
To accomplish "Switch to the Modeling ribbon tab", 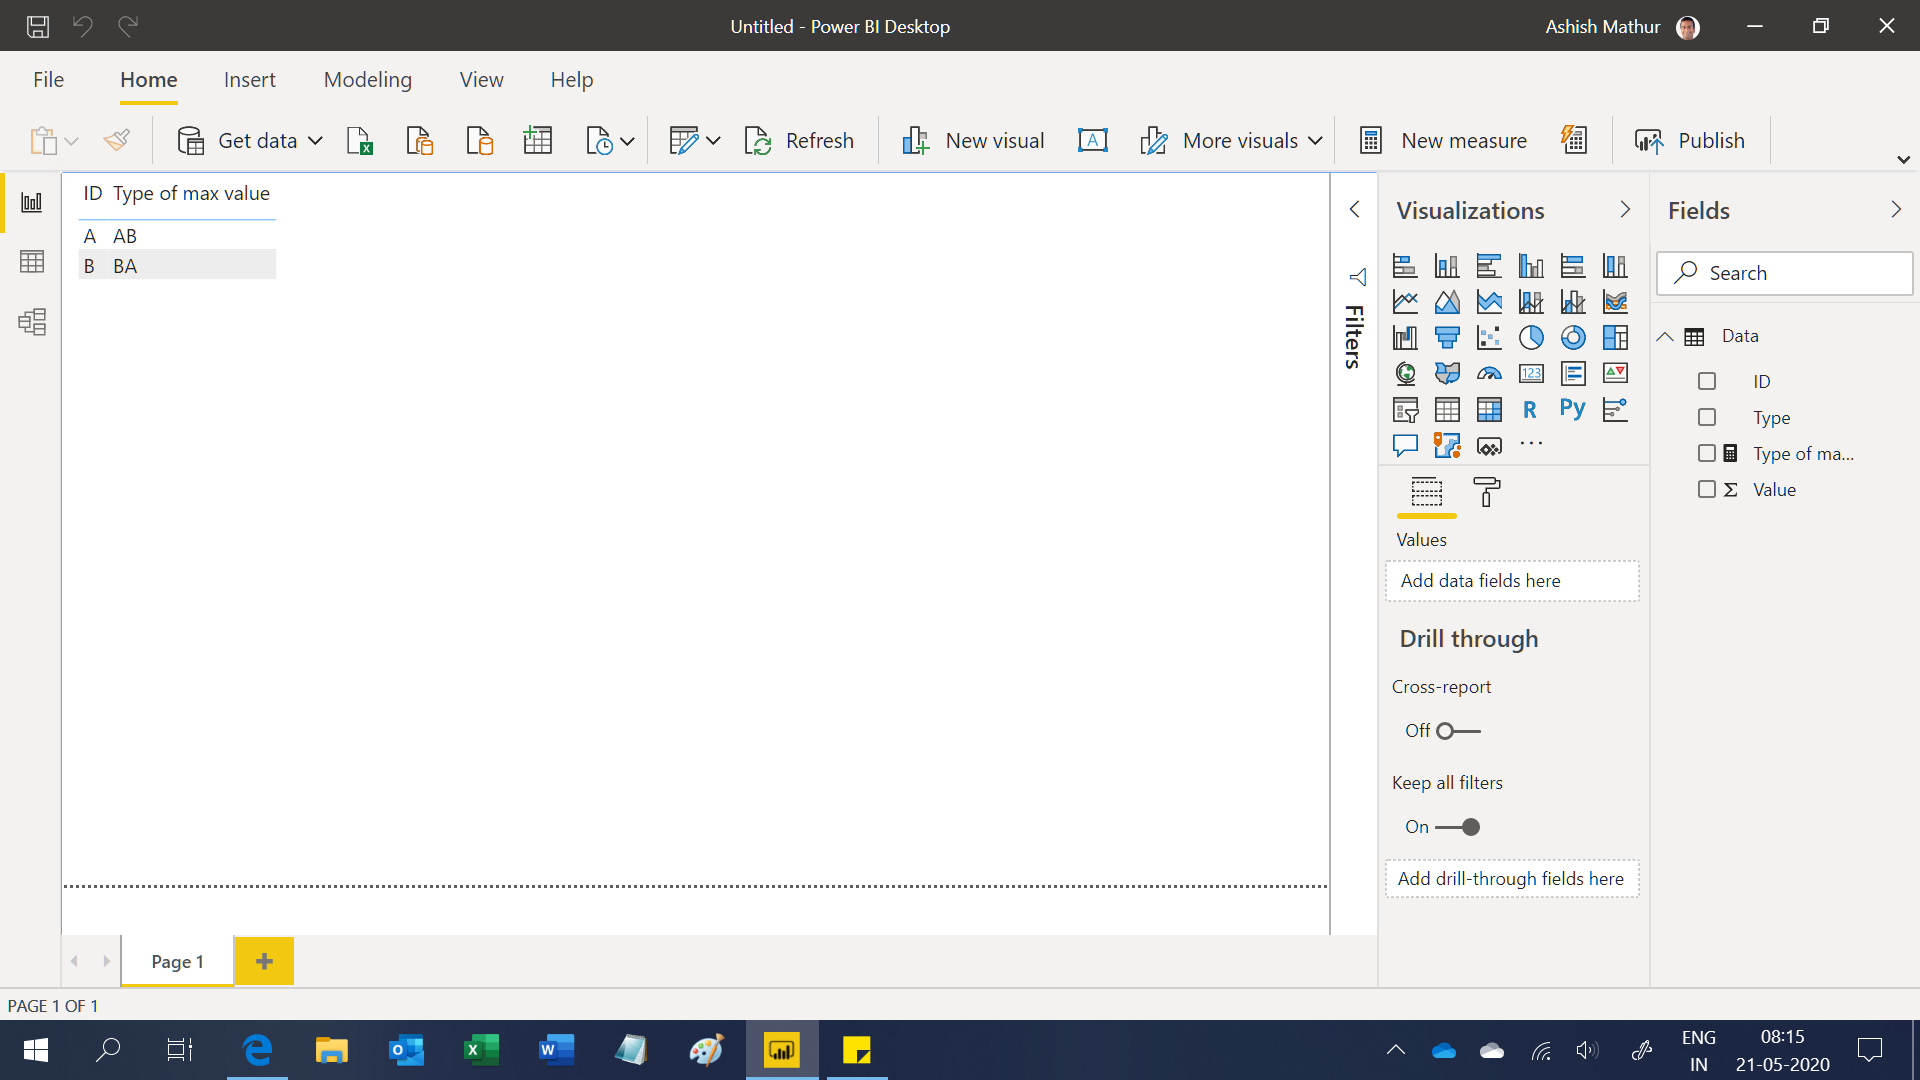I will pyautogui.click(x=368, y=80).
